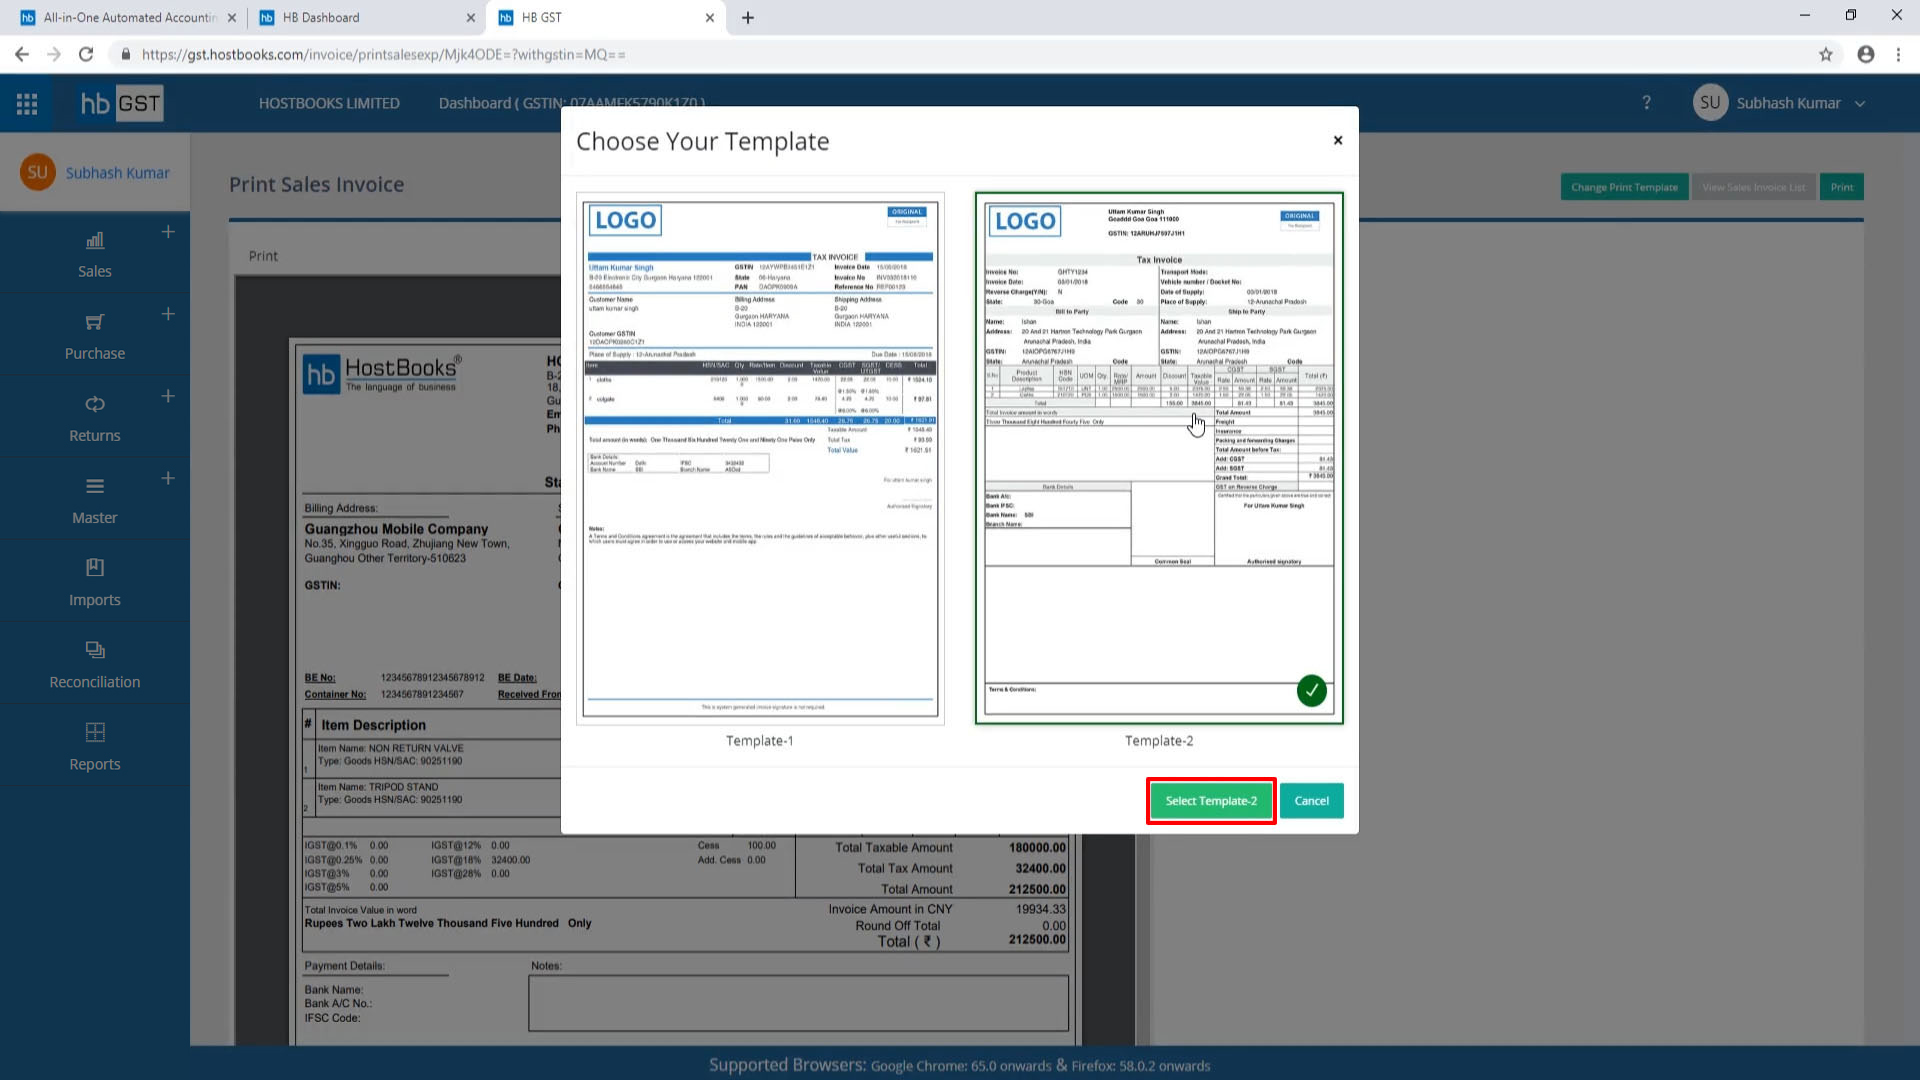1920x1080 pixels.
Task: Click the Change Print Template button
Action: (x=1625, y=187)
